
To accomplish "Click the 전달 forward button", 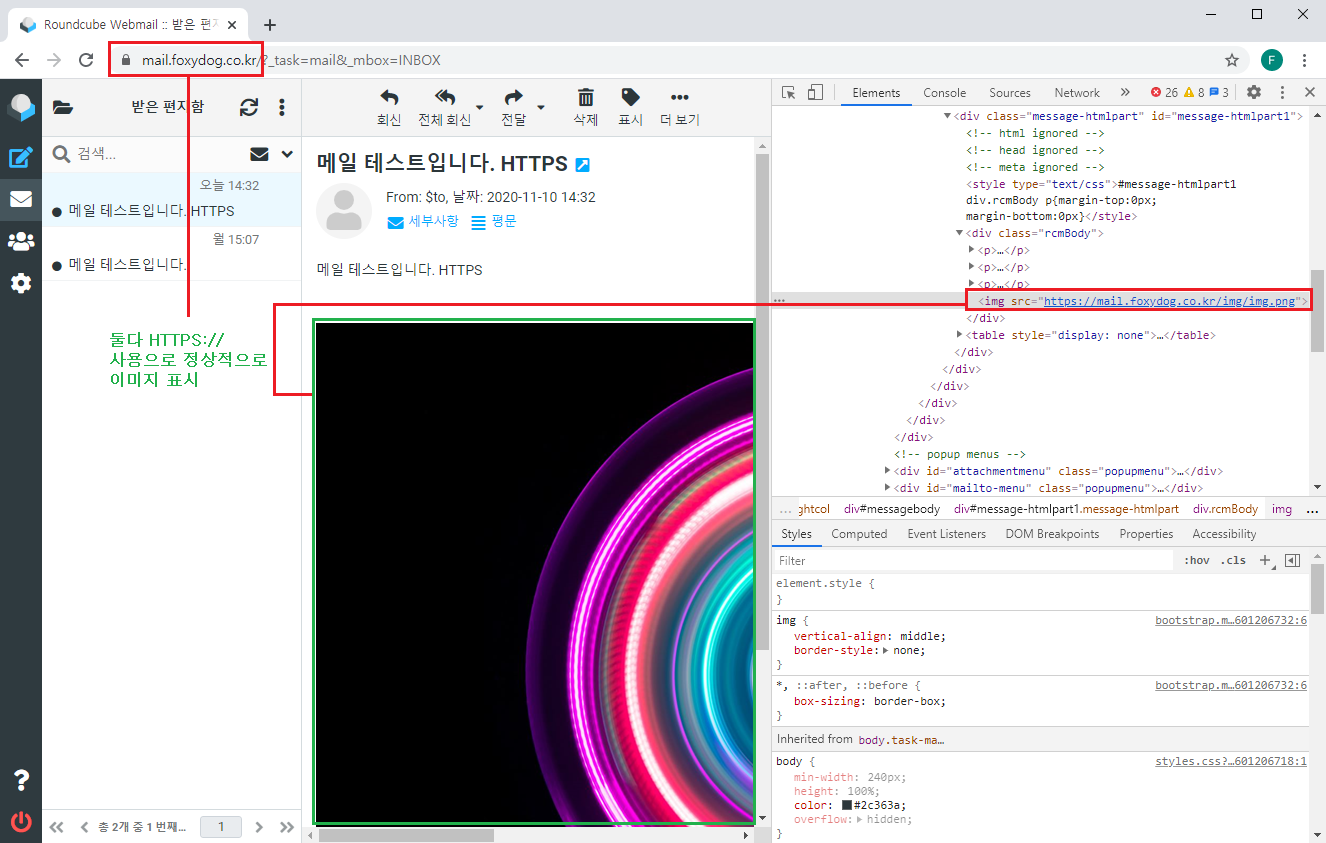I will 513,107.
